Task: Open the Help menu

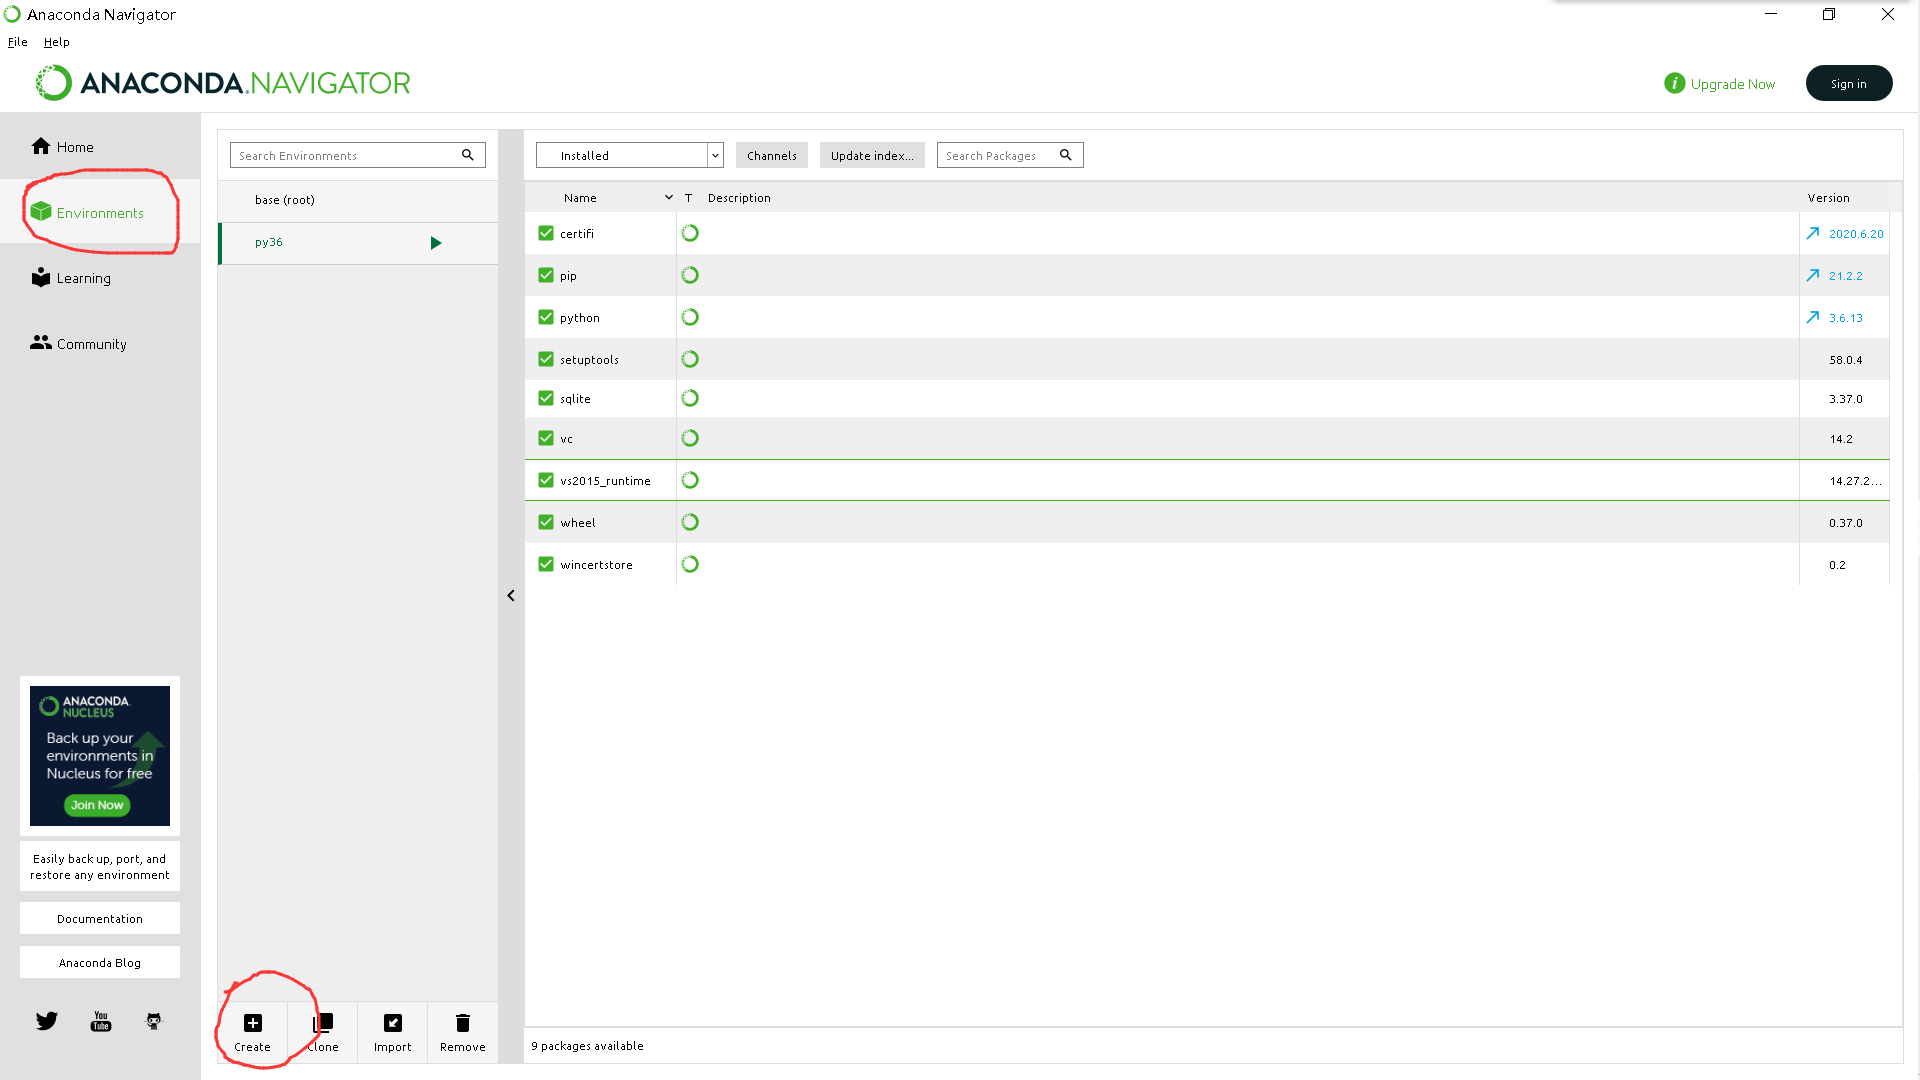Action: (x=56, y=42)
